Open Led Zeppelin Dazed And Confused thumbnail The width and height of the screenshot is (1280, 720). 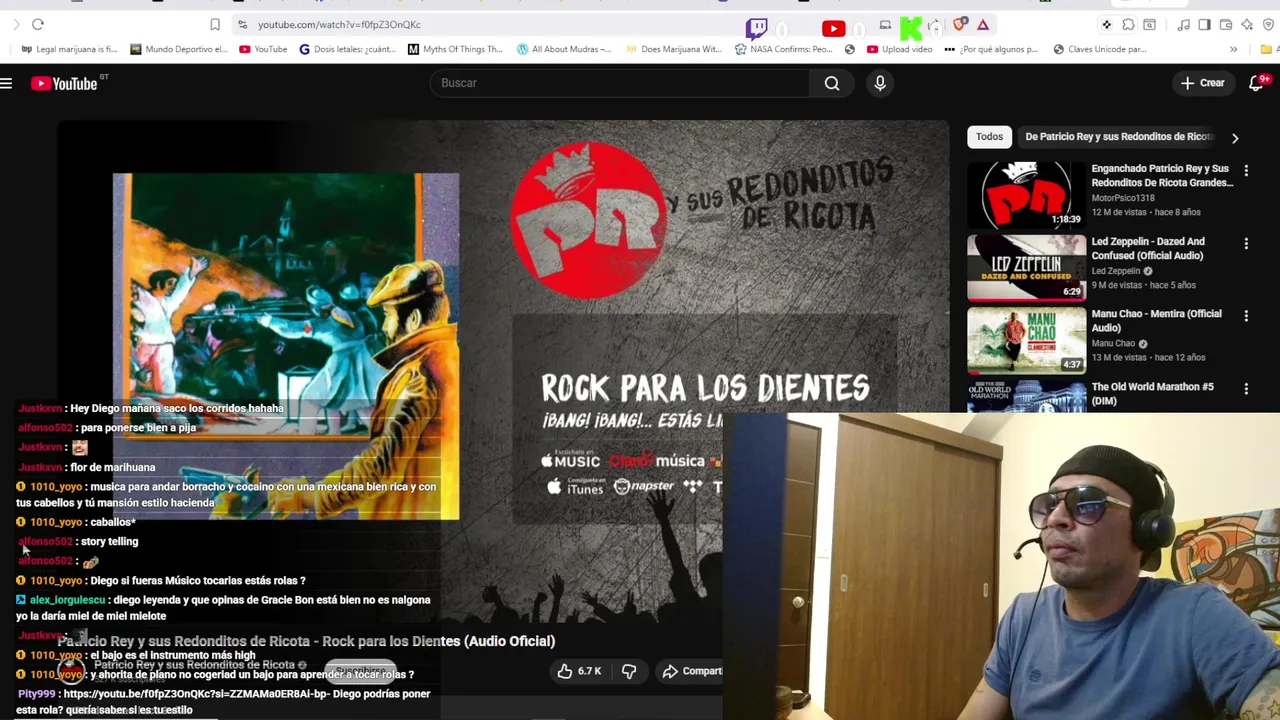[1026, 267]
